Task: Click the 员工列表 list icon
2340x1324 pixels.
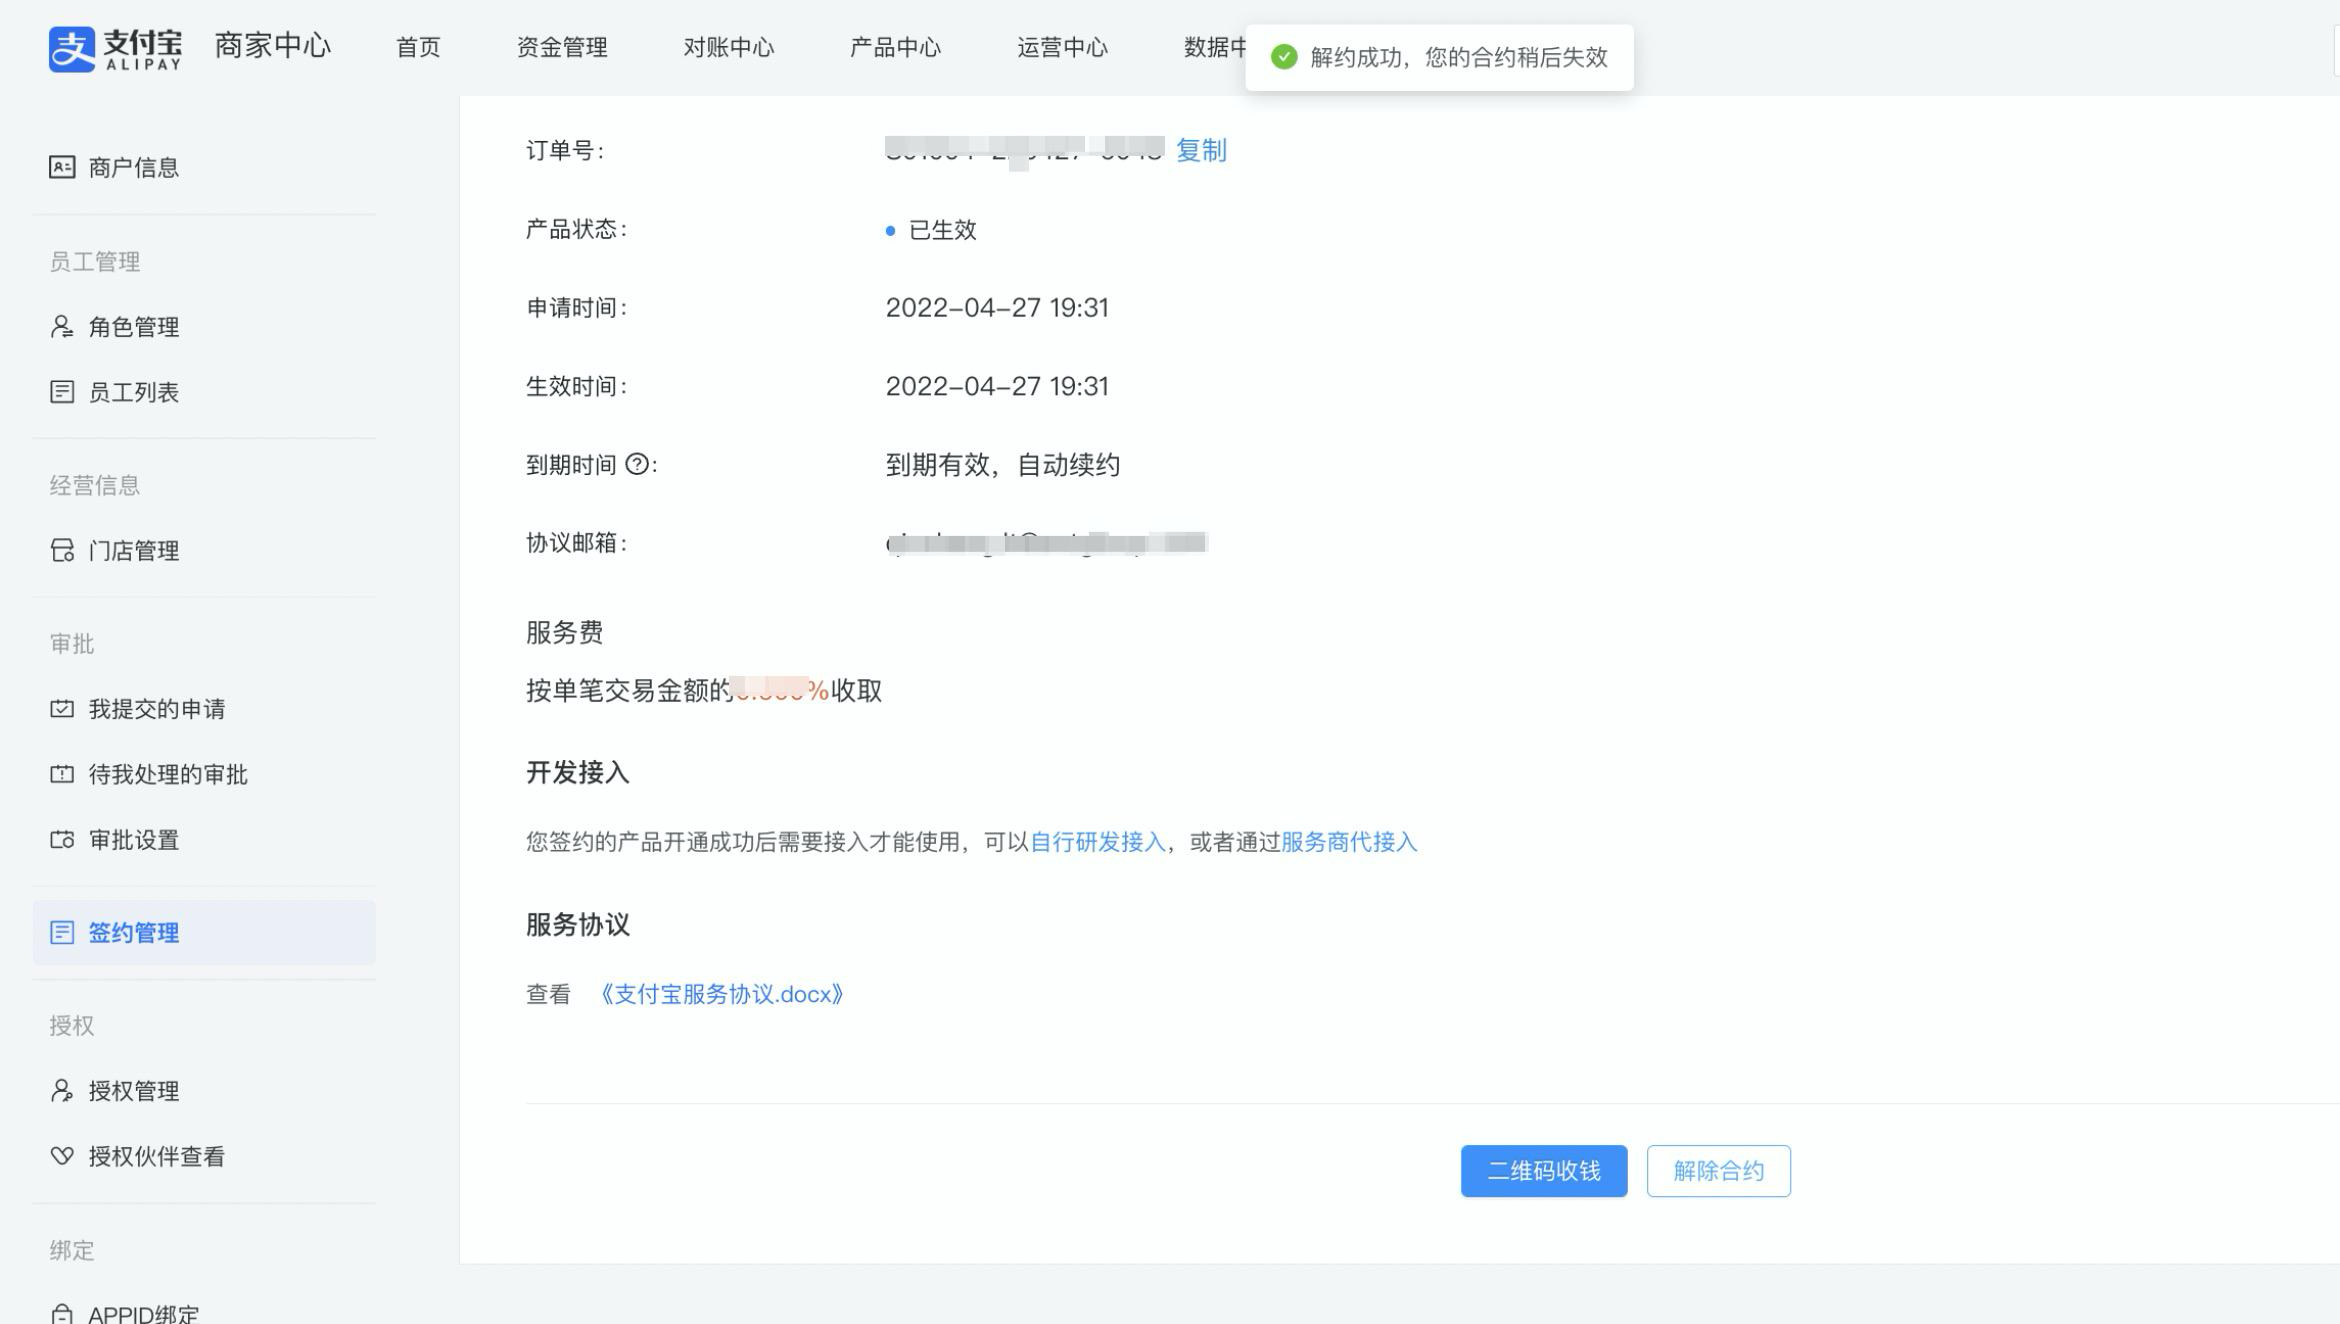Action: [62, 392]
